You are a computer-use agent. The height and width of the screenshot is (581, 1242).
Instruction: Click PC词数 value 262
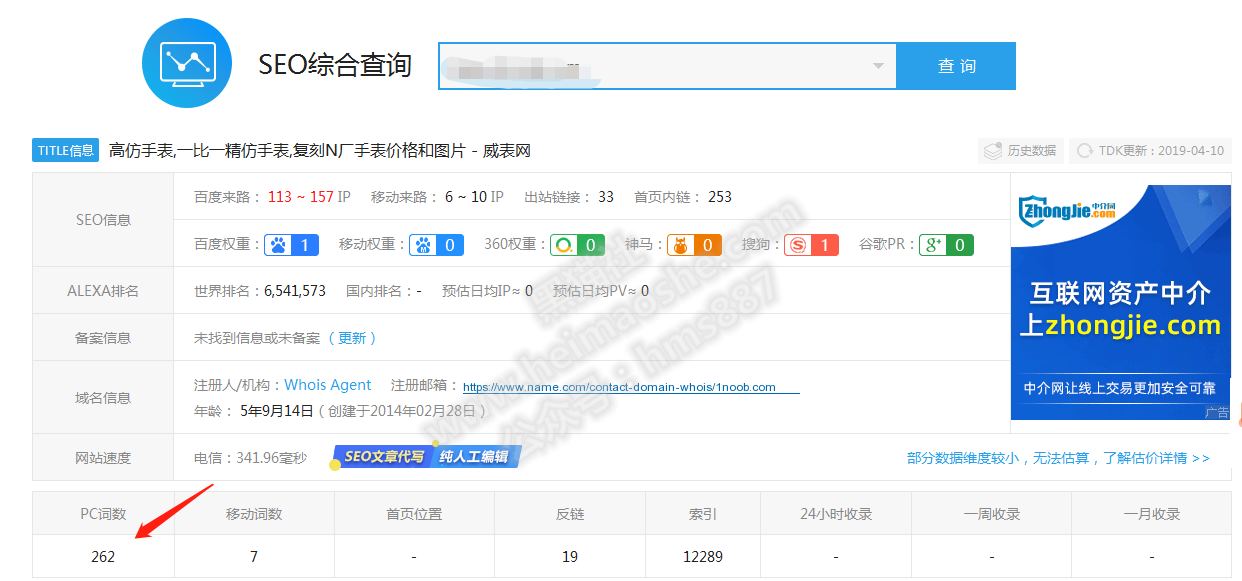pyautogui.click(x=103, y=556)
